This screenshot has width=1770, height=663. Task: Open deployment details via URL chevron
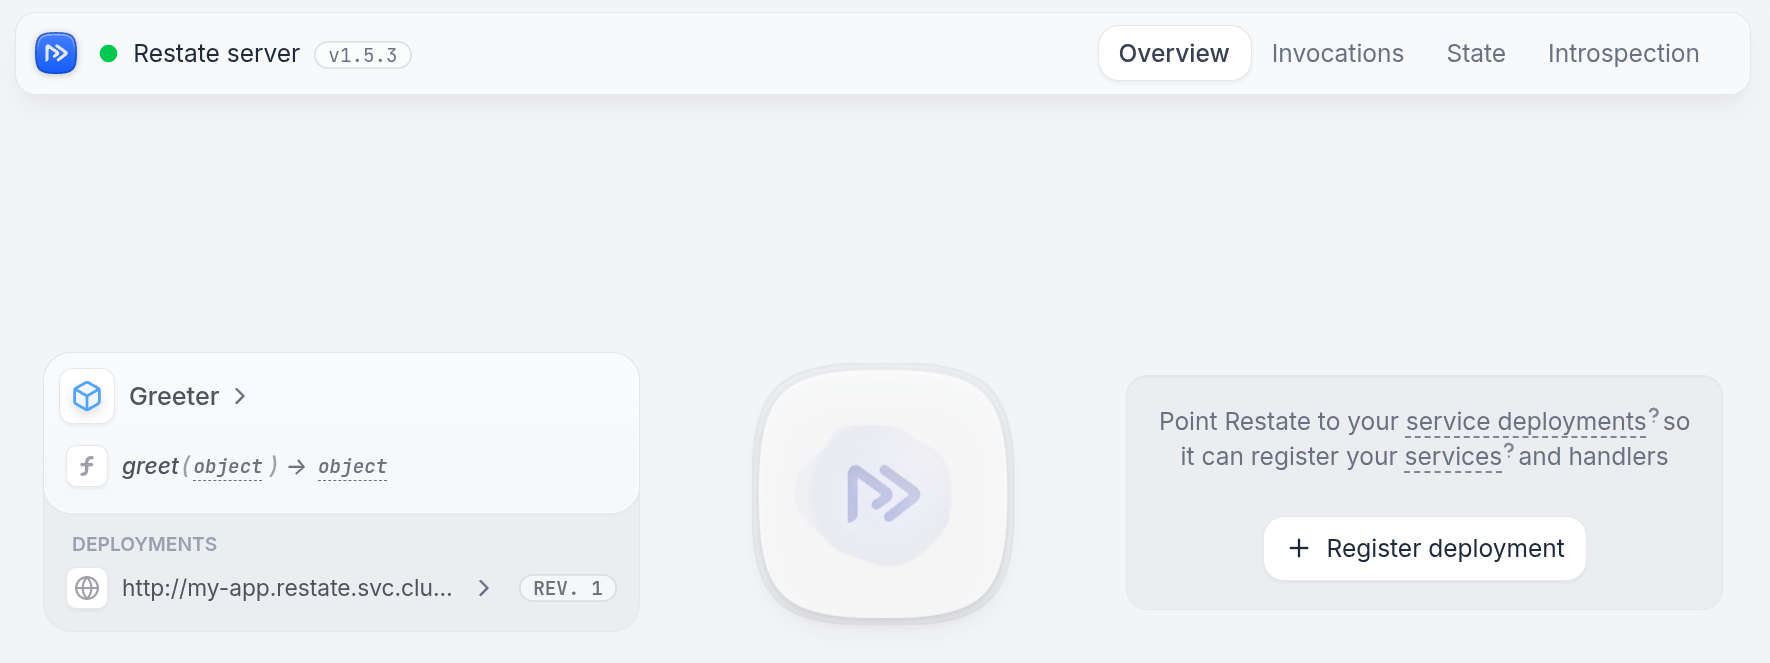[484, 588]
